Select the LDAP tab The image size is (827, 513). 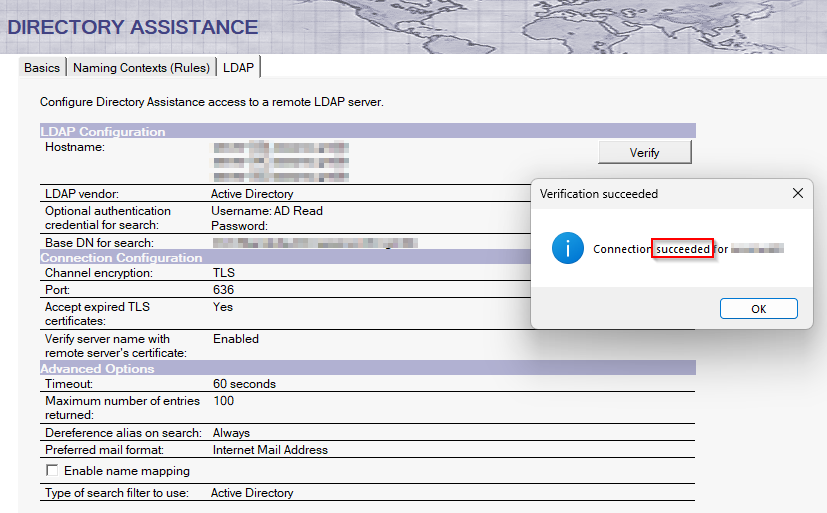click(239, 68)
